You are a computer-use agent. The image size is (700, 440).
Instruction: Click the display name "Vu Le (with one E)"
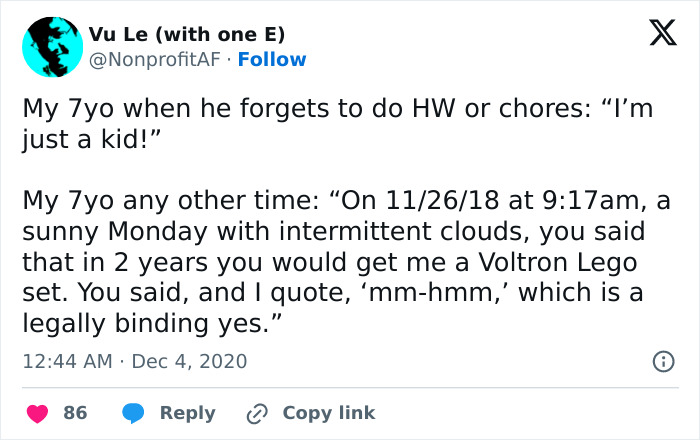(x=186, y=34)
